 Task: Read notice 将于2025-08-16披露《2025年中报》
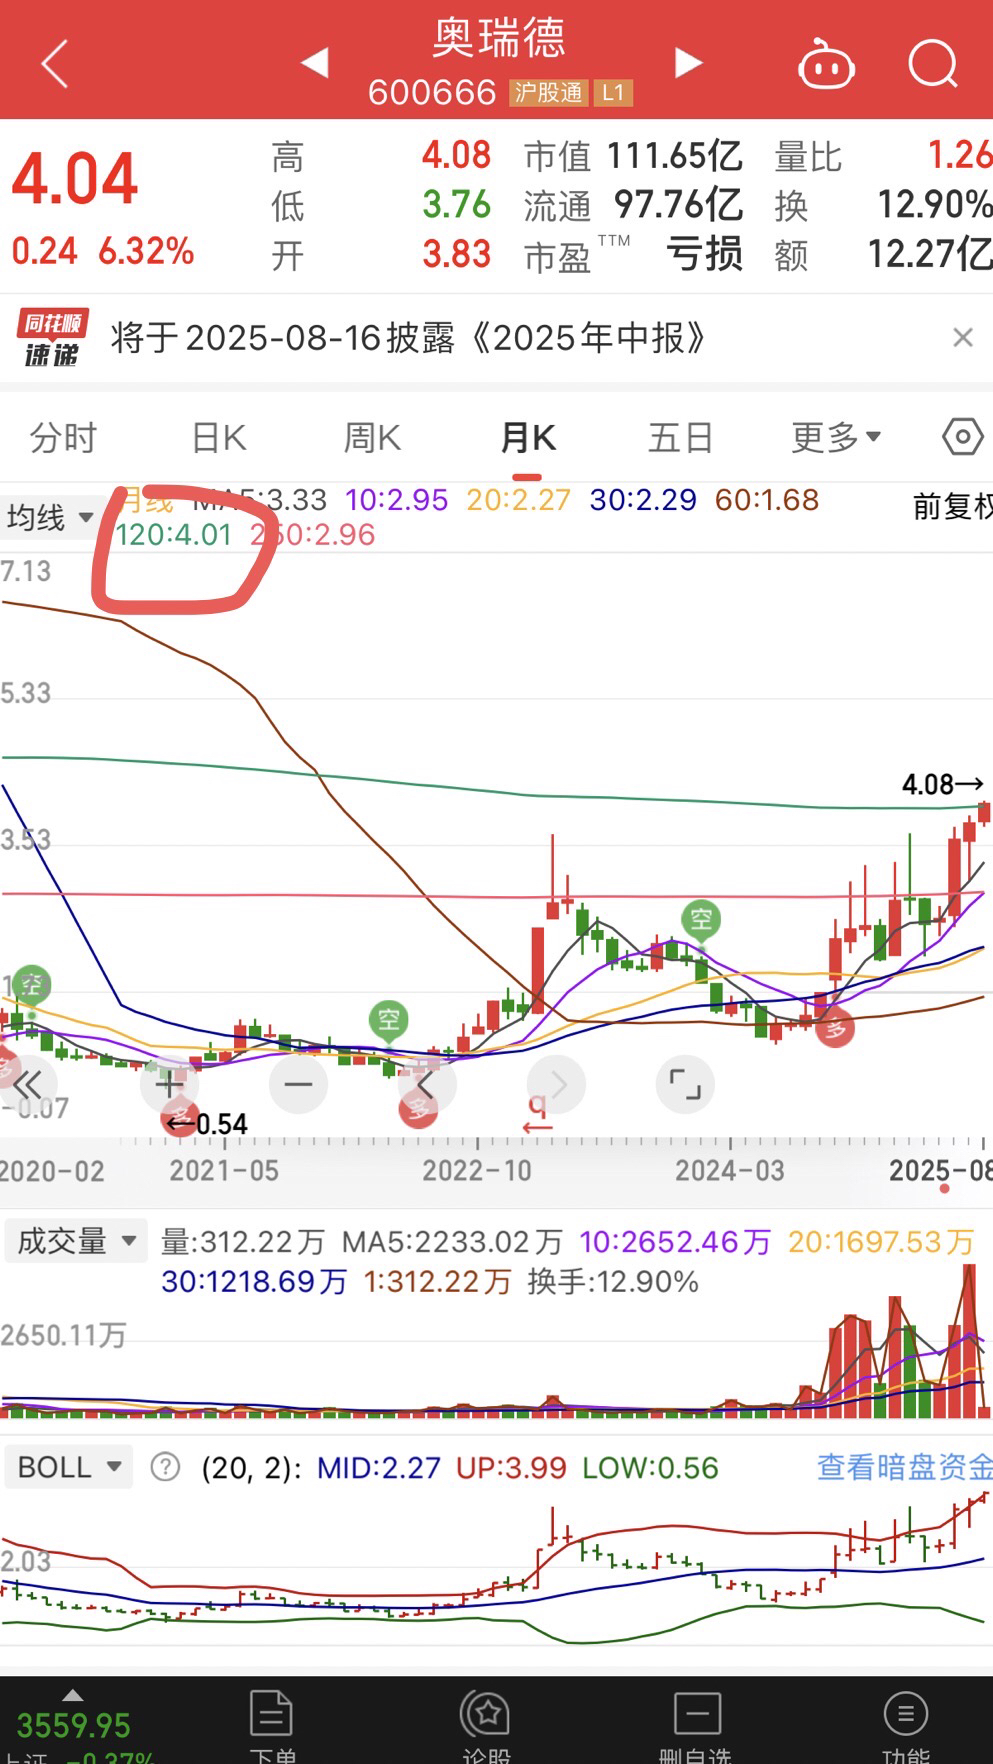[408, 338]
